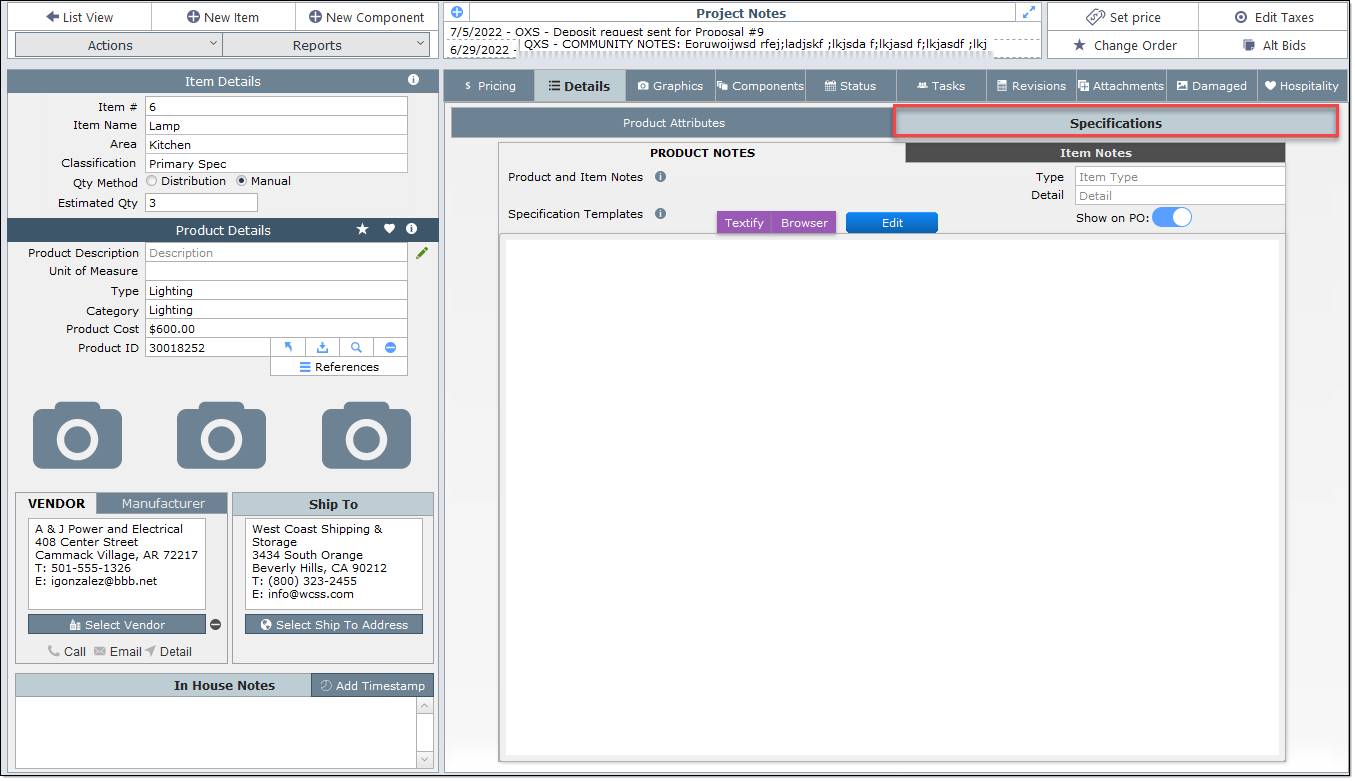Click the Product Cost field showing $600.00
This screenshot has height=781, width=1355.
click(x=276, y=329)
